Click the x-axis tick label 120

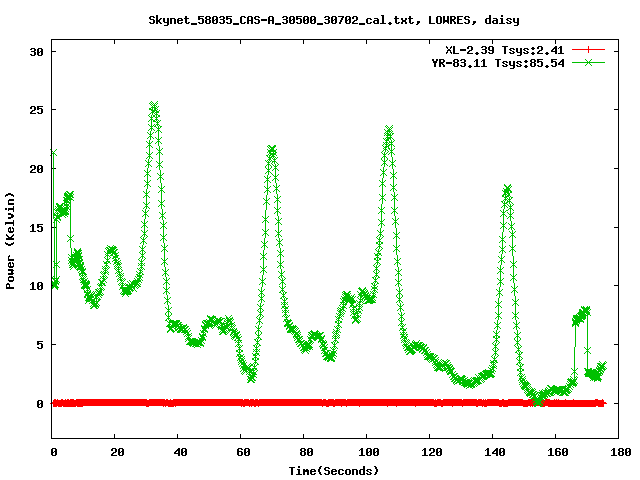pyautogui.click(x=432, y=452)
